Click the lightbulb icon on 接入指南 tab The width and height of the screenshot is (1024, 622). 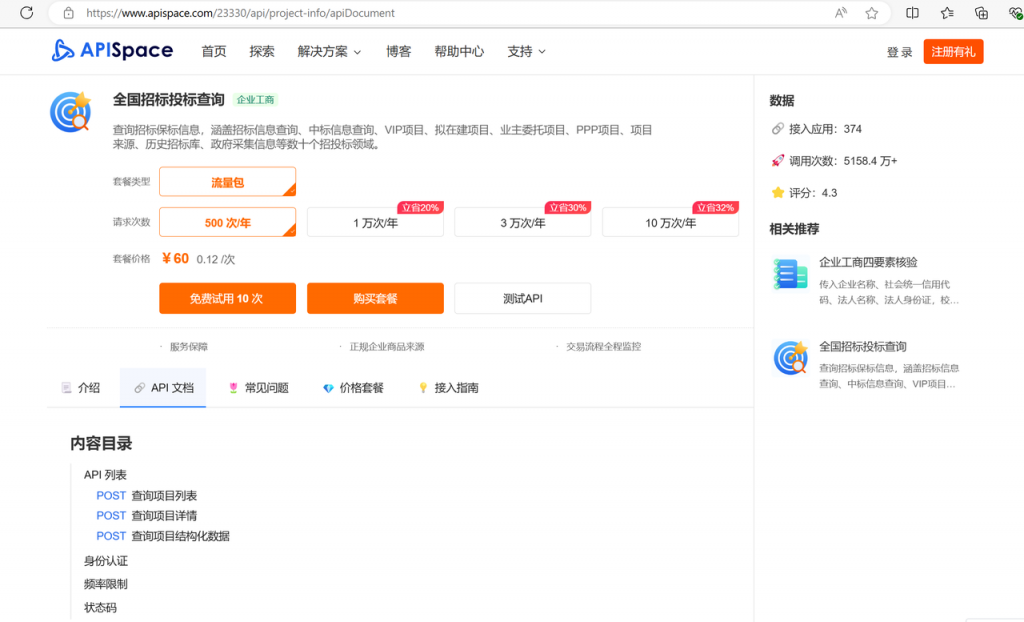[423, 388]
